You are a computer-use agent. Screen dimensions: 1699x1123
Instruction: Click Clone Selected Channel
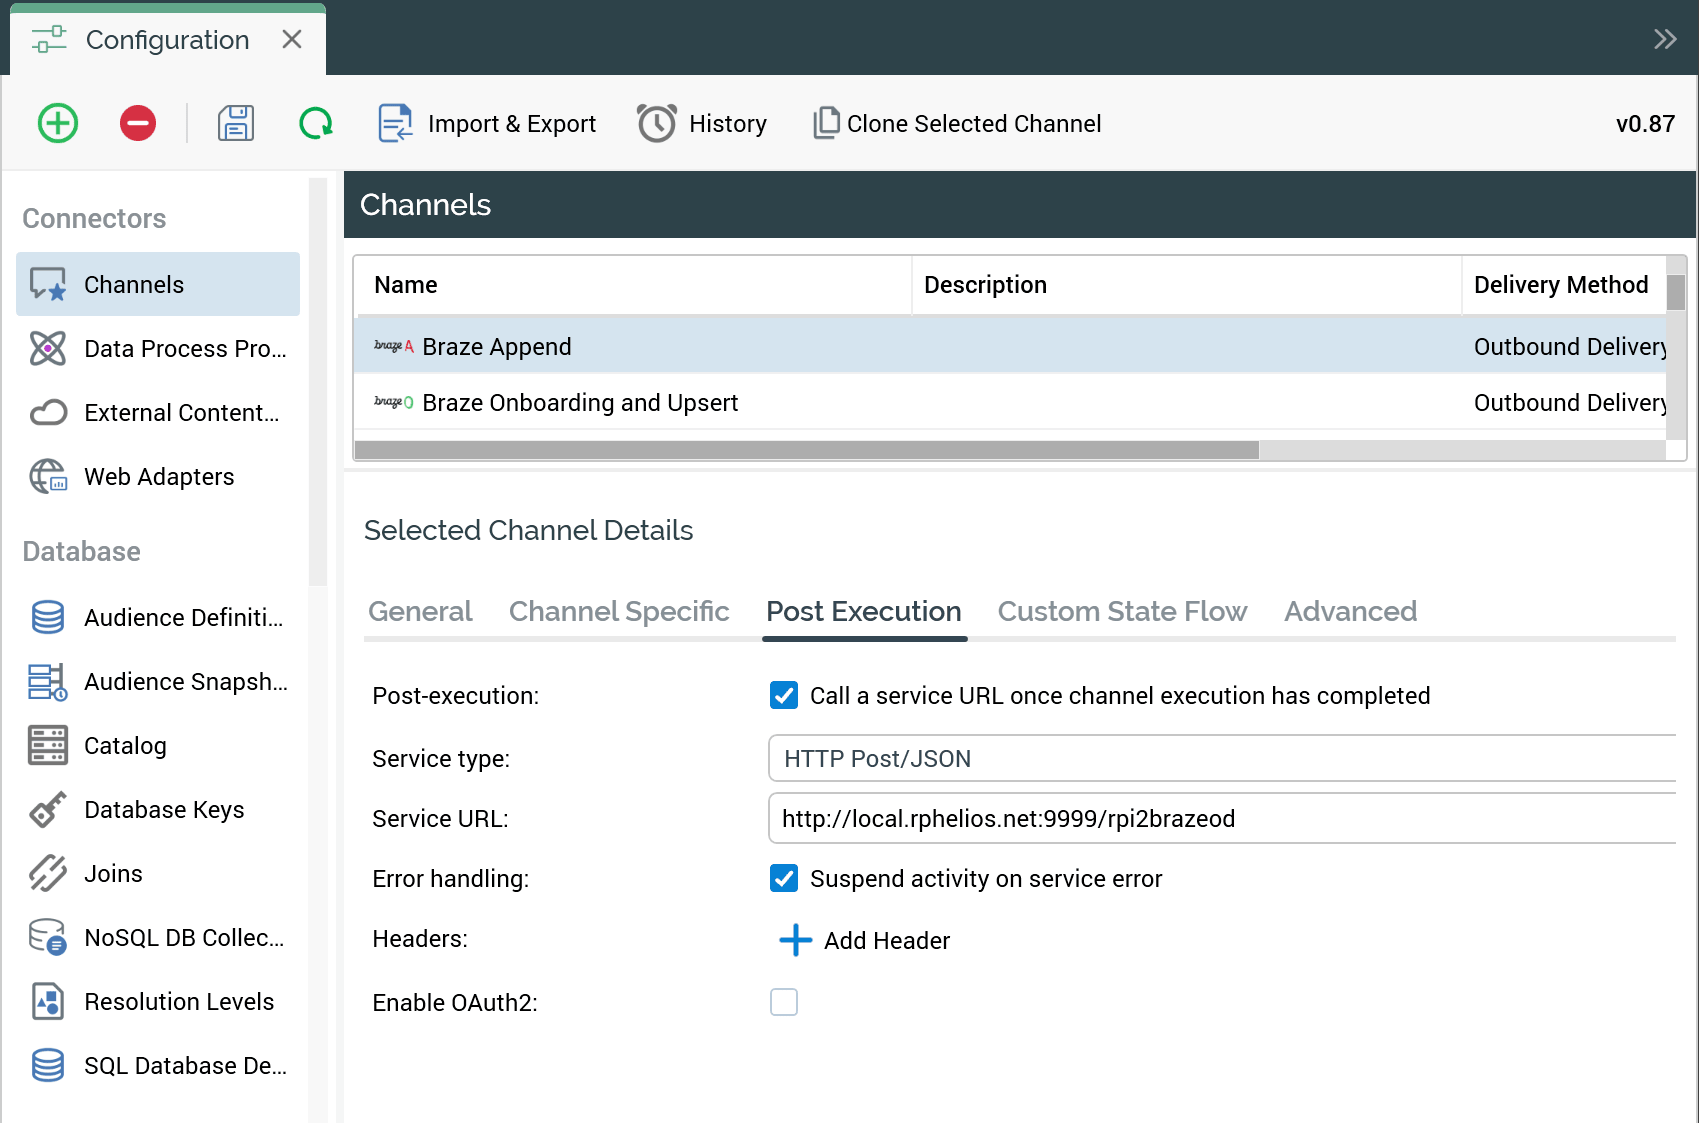coord(958,123)
